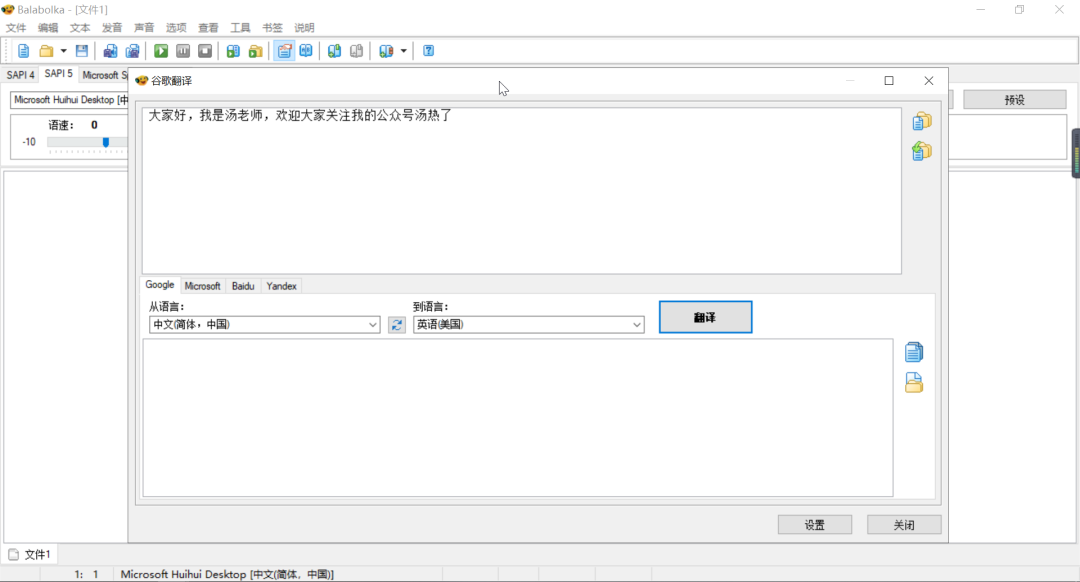Viewport: 1080px width, 582px height.
Task: Click the yellow file icon beside translation output
Action: (x=914, y=382)
